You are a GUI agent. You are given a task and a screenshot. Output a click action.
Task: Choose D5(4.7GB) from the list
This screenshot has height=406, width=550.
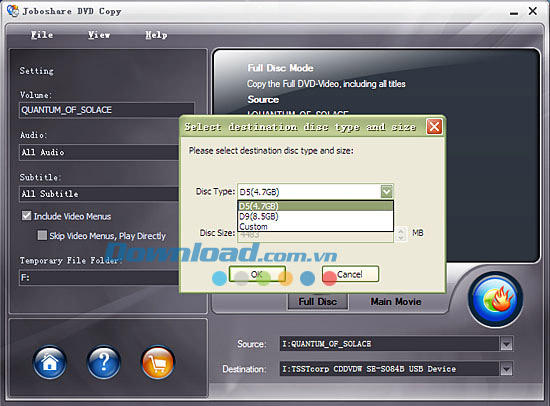pyautogui.click(x=315, y=206)
